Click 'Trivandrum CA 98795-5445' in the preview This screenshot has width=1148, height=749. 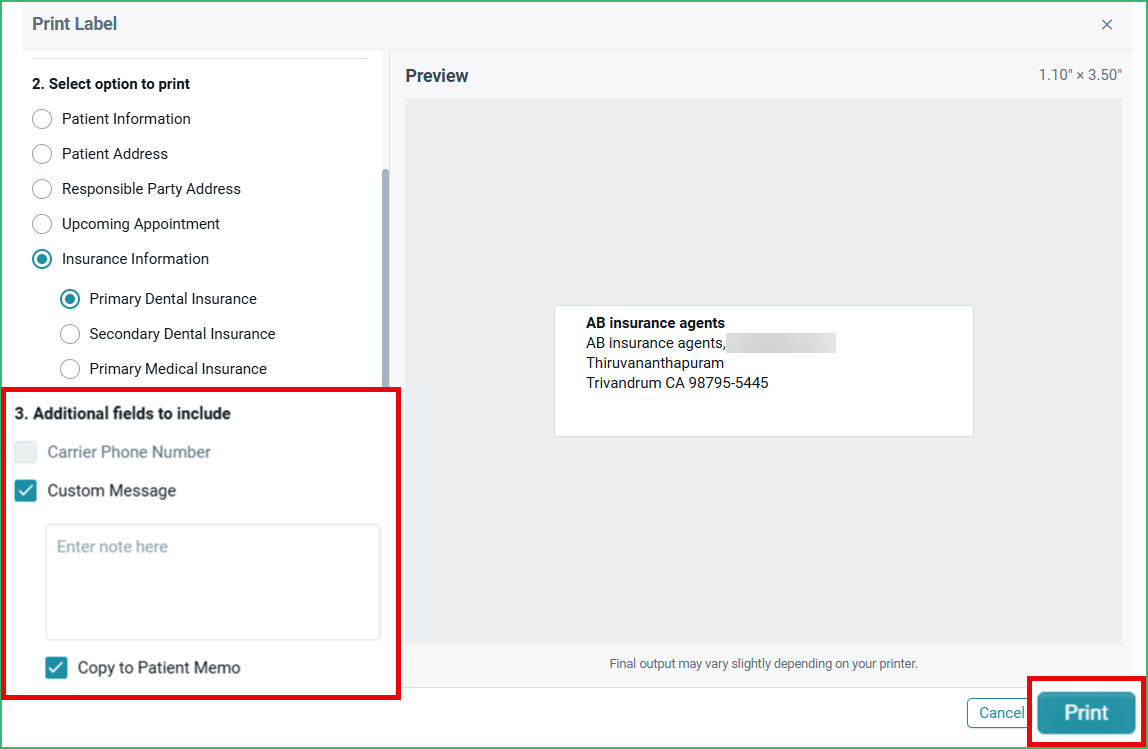tap(677, 383)
